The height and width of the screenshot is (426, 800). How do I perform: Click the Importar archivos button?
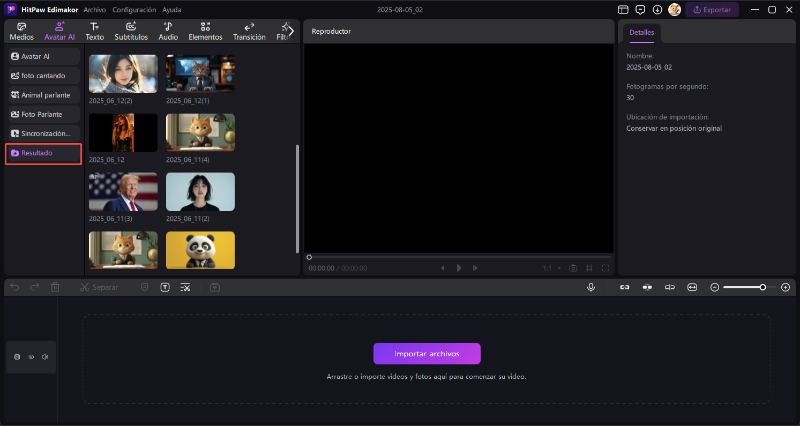(x=427, y=354)
